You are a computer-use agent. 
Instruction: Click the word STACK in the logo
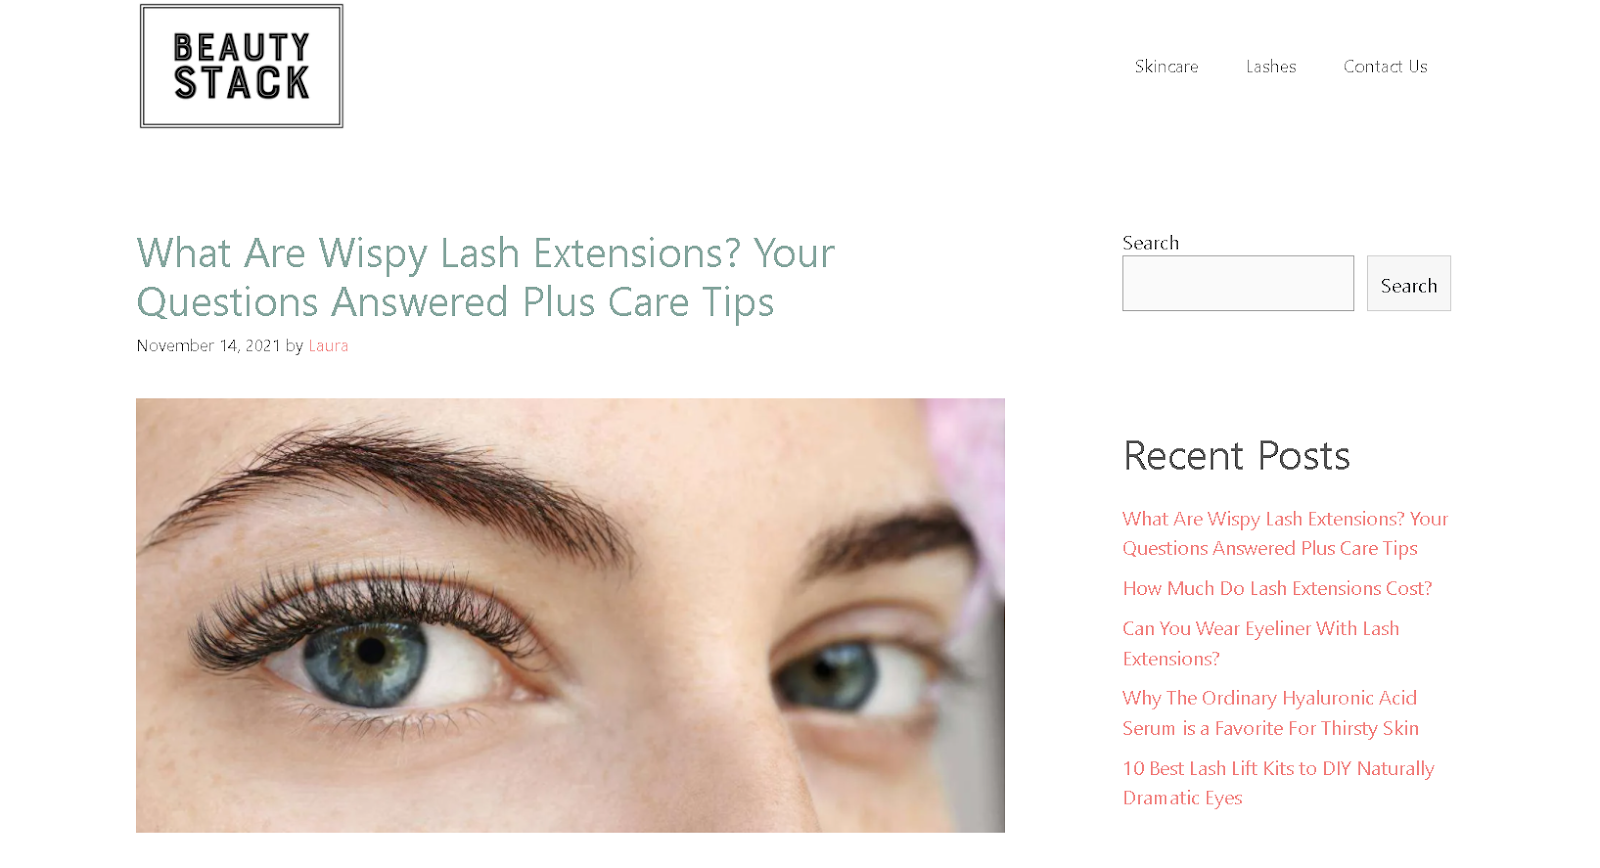tap(241, 83)
